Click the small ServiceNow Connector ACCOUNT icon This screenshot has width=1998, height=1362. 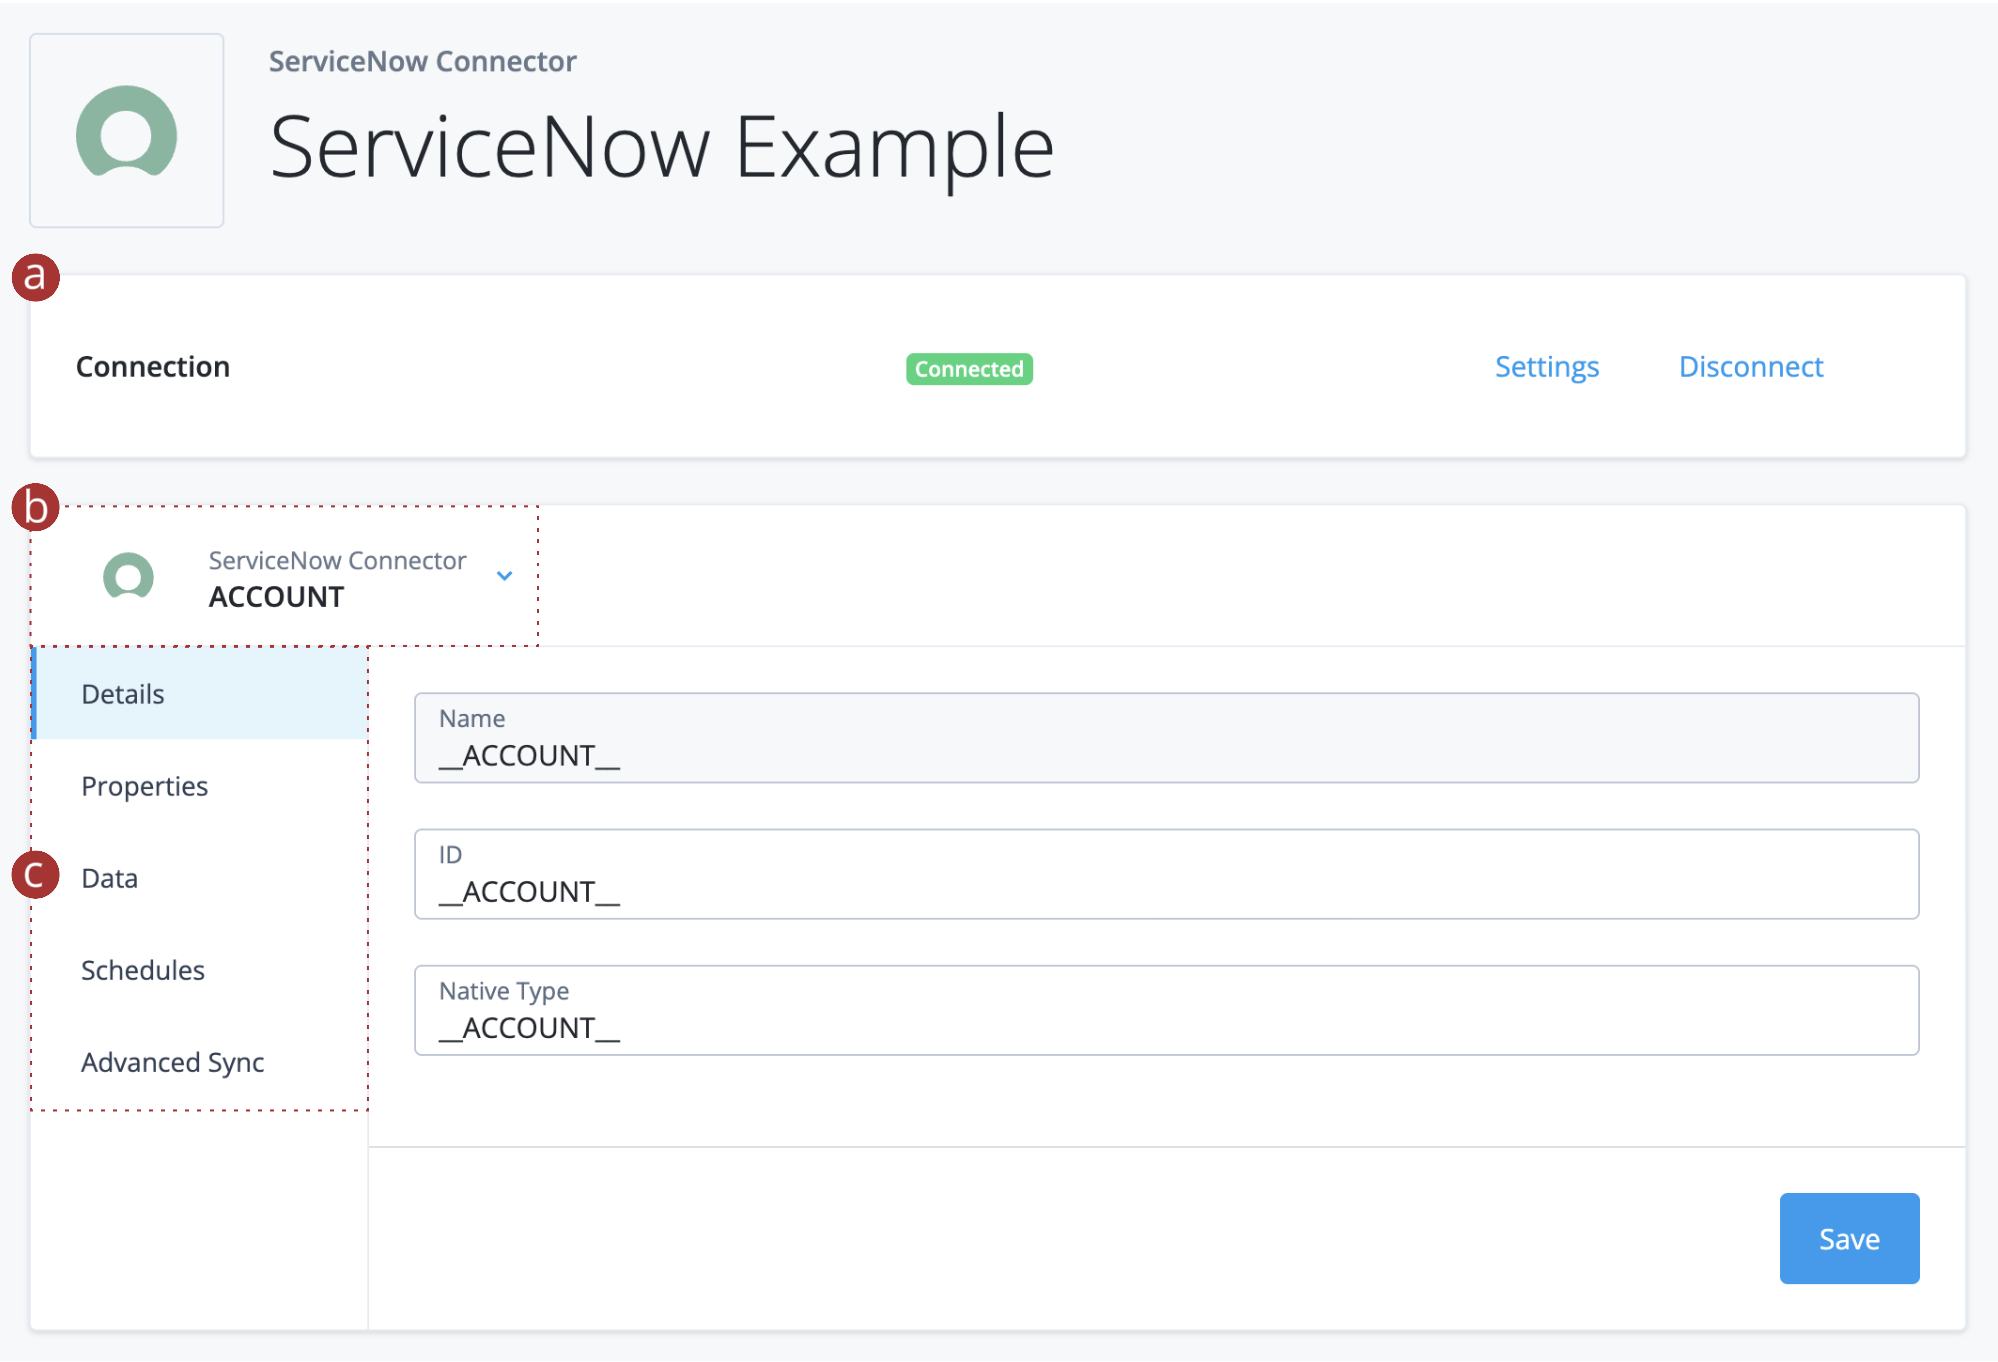click(x=129, y=576)
